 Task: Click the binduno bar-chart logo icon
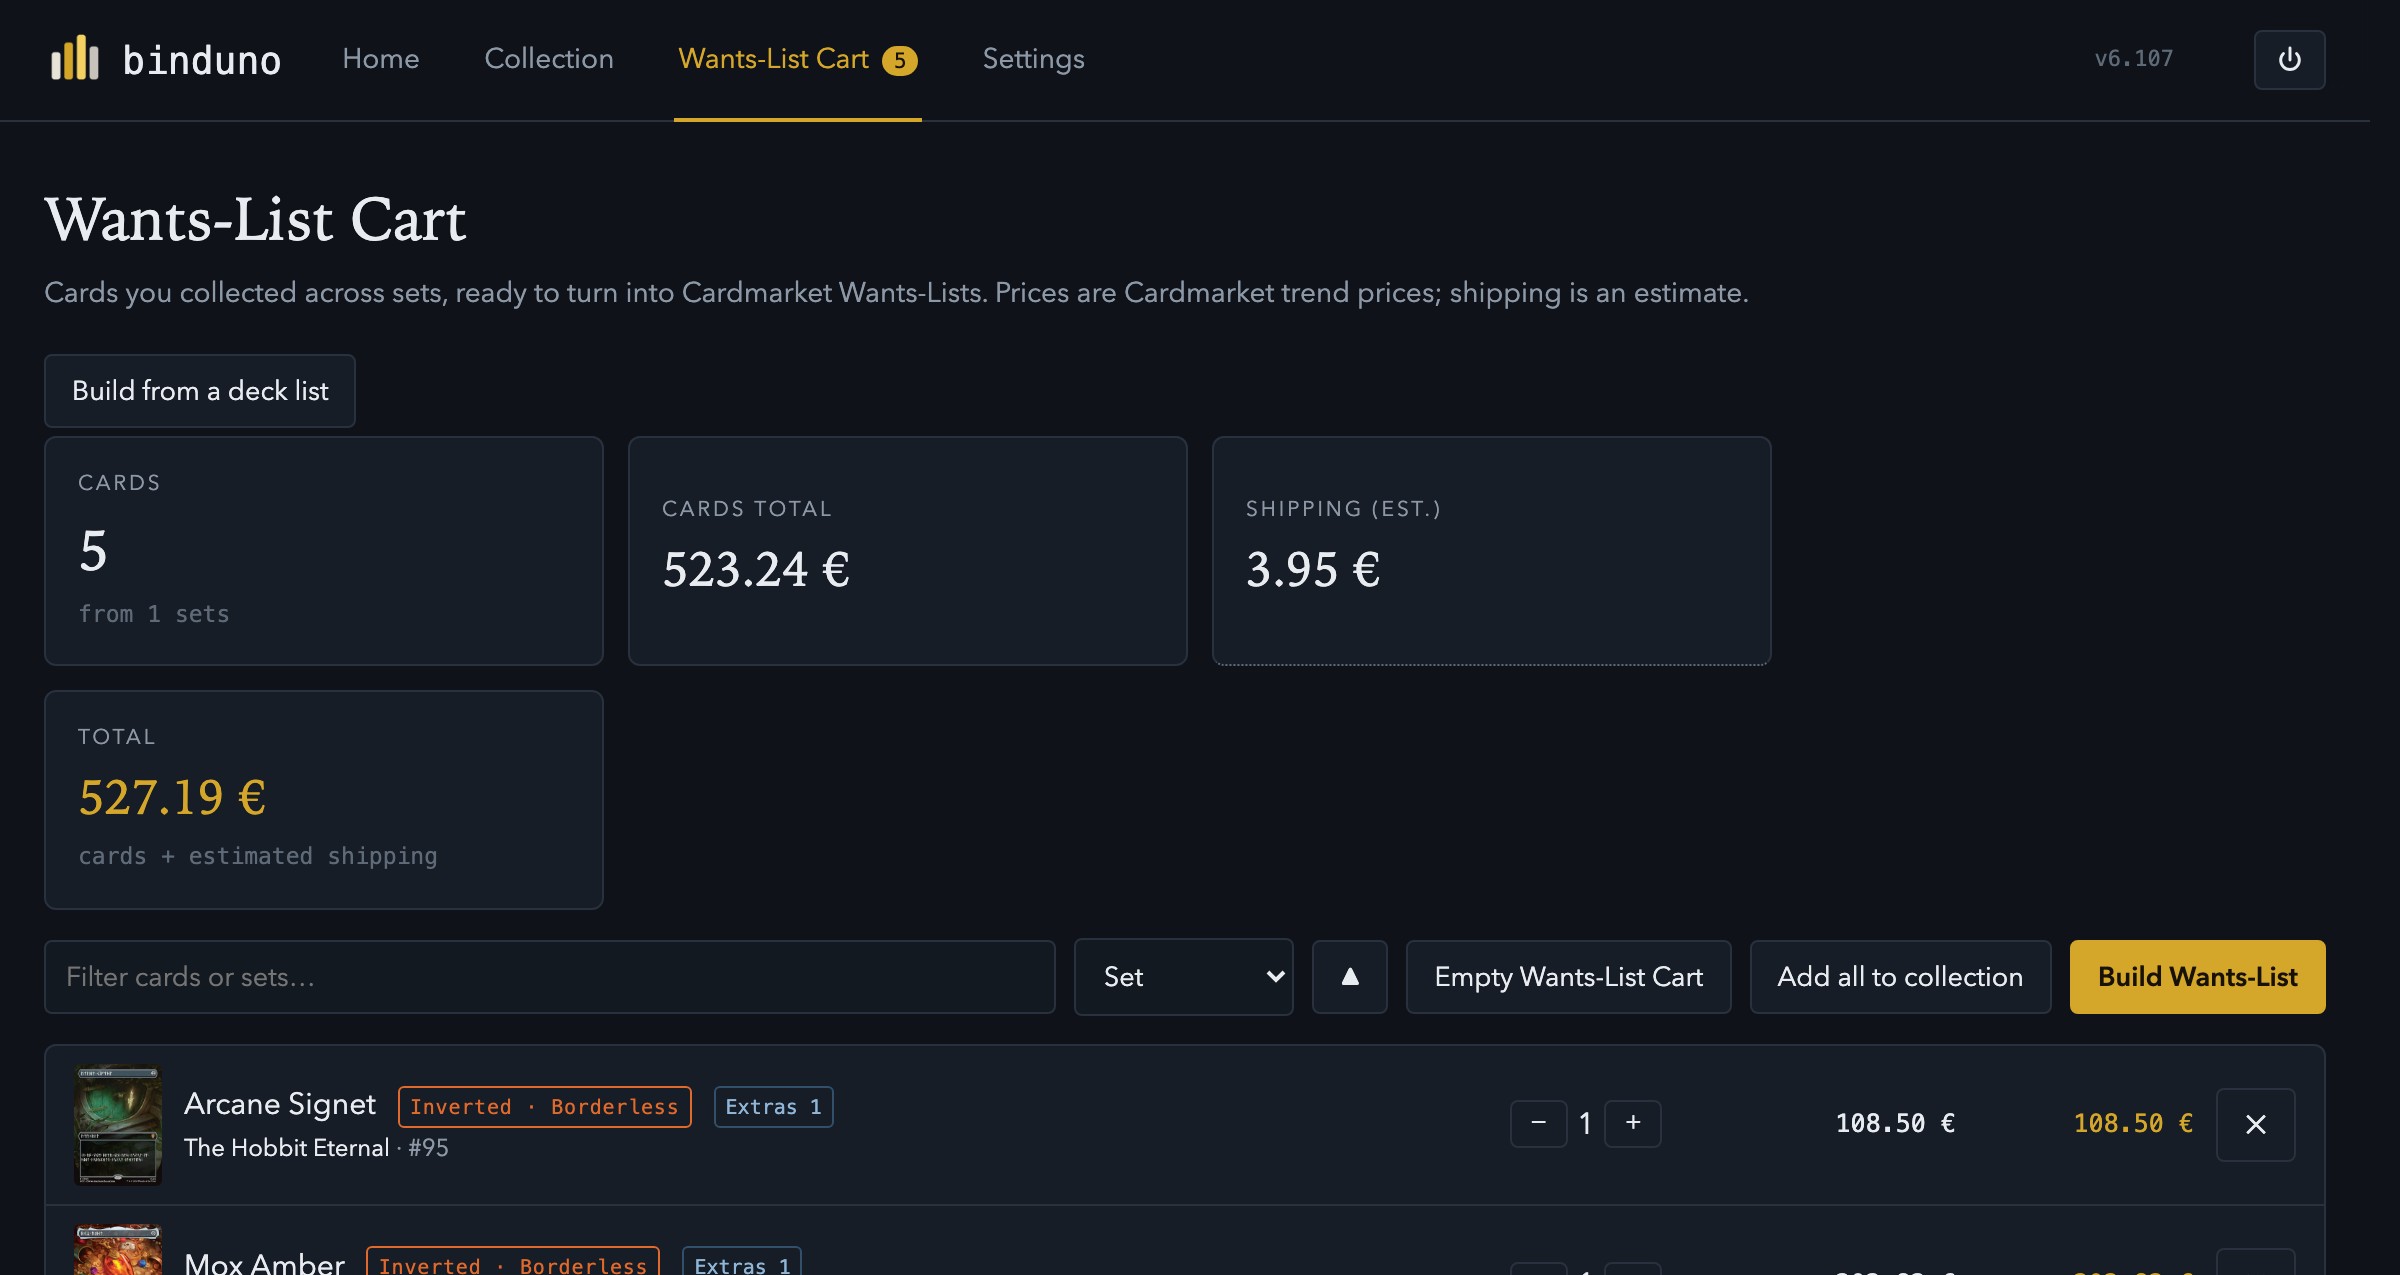(75, 58)
